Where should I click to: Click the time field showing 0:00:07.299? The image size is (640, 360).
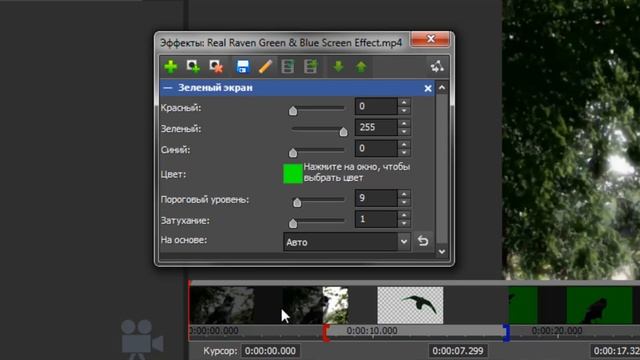click(x=458, y=351)
